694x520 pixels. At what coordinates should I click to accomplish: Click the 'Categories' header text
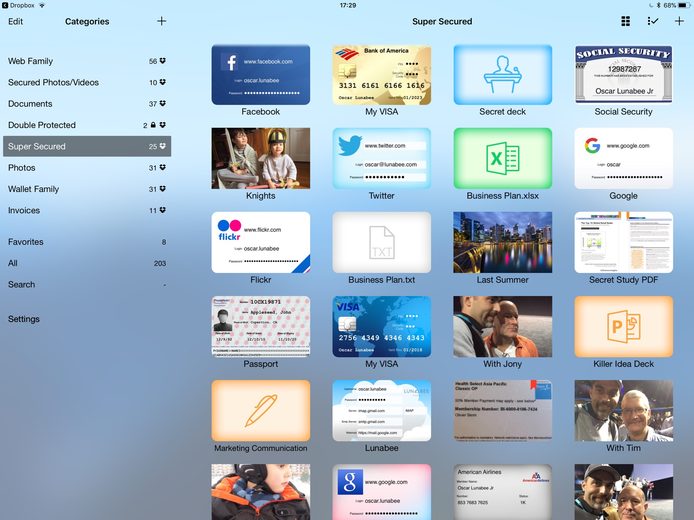click(x=87, y=21)
